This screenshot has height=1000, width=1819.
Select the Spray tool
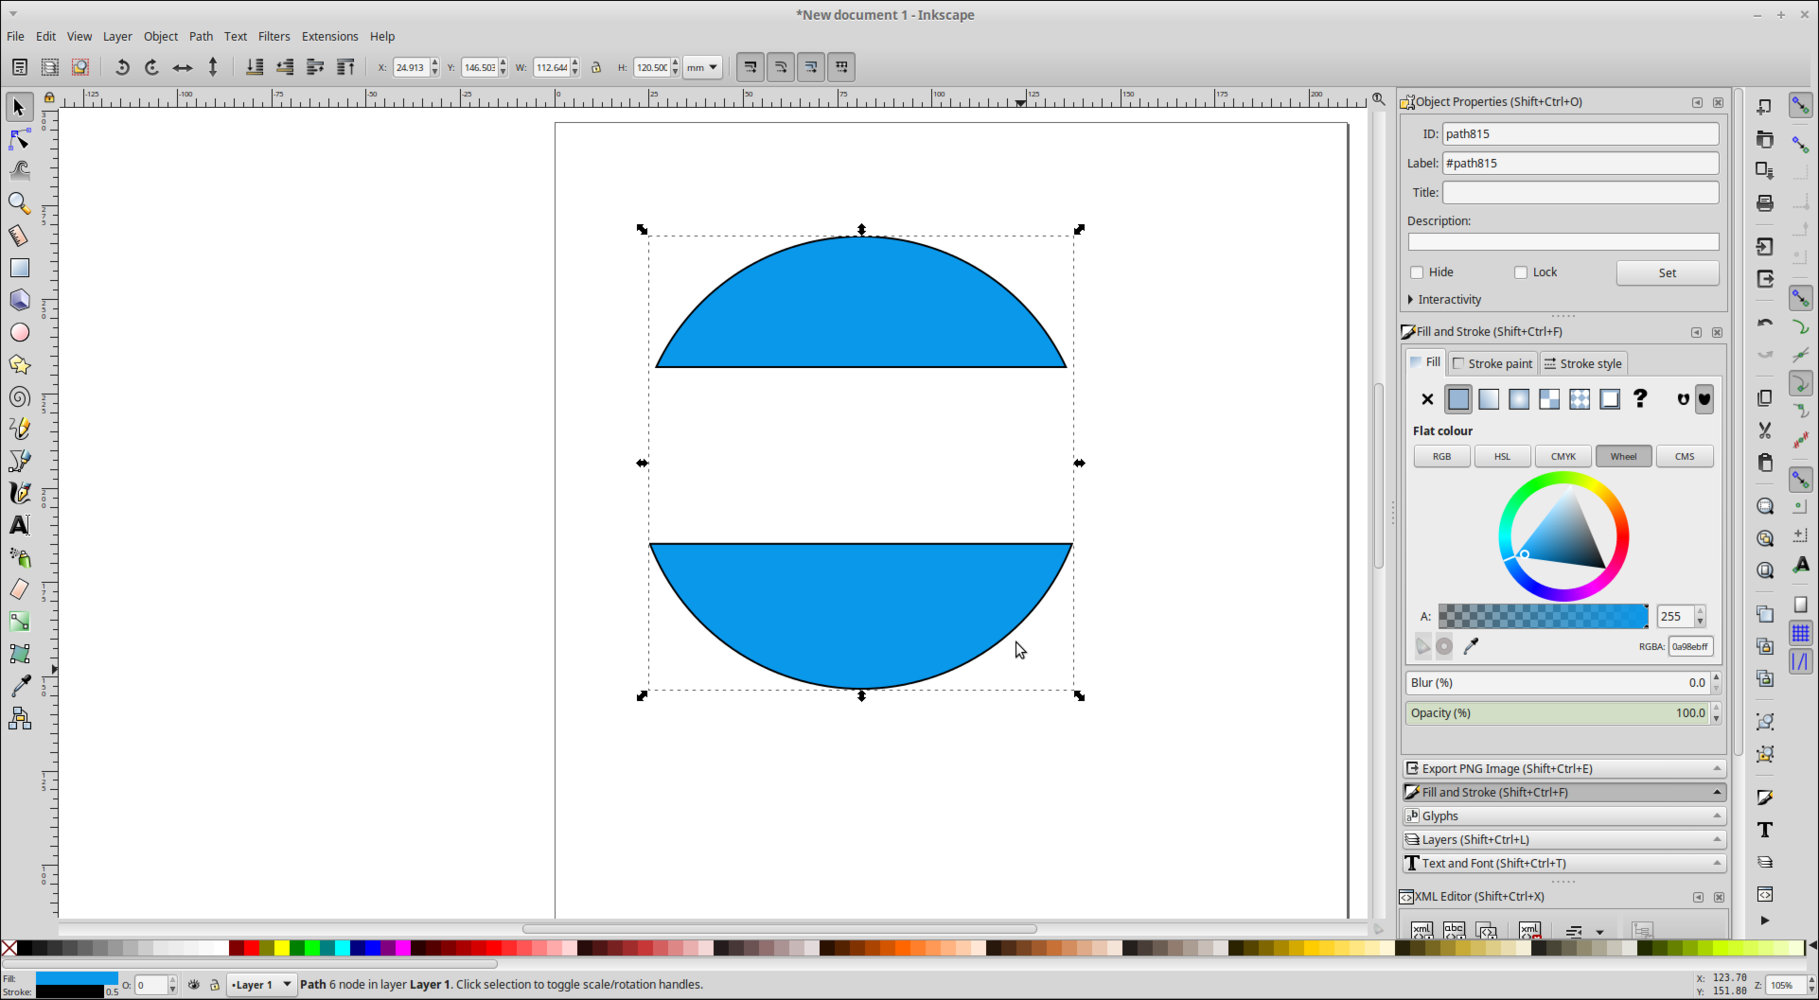[x=19, y=557]
